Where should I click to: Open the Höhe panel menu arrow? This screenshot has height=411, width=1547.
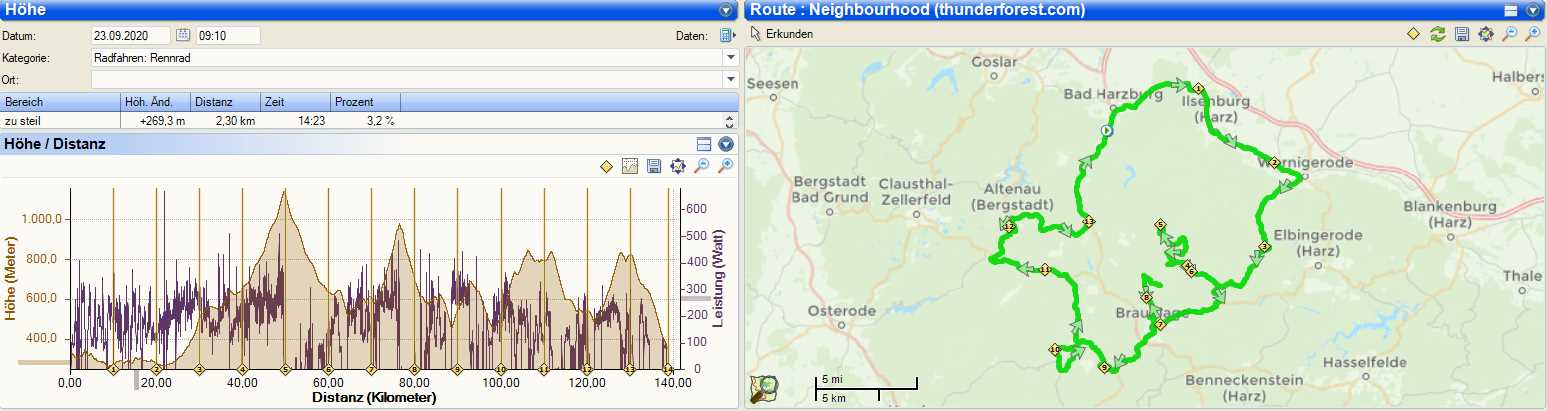tap(726, 10)
